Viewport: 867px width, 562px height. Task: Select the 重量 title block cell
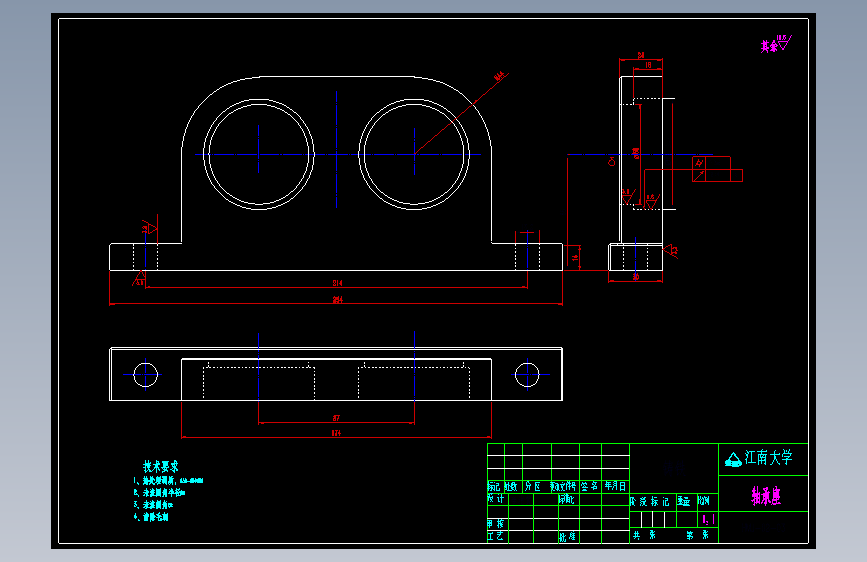pyautogui.click(x=684, y=502)
